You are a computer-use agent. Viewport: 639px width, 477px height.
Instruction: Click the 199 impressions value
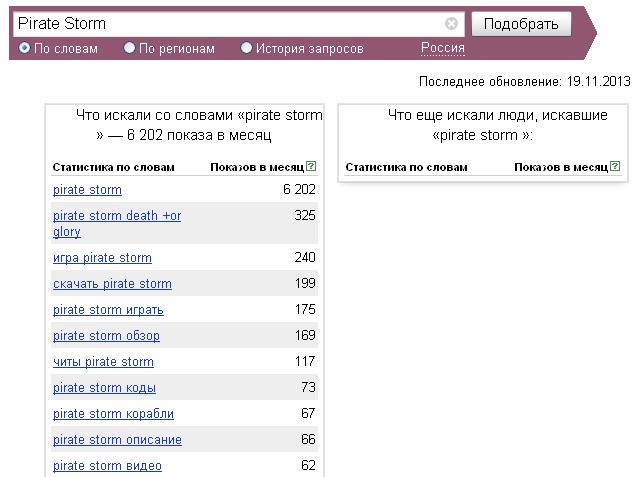(x=305, y=283)
